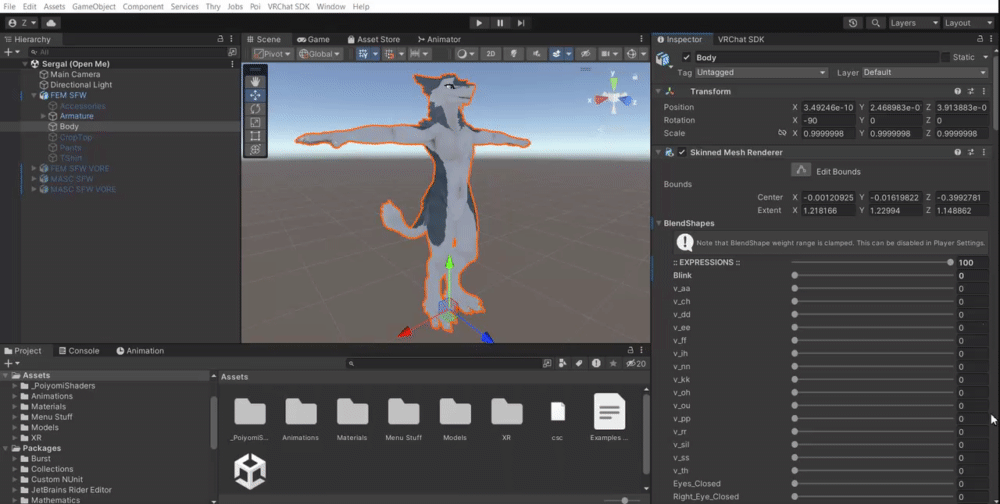The height and width of the screenshot is (504, 1000).
Task: Click search by label tag icon
Action: 579,363
